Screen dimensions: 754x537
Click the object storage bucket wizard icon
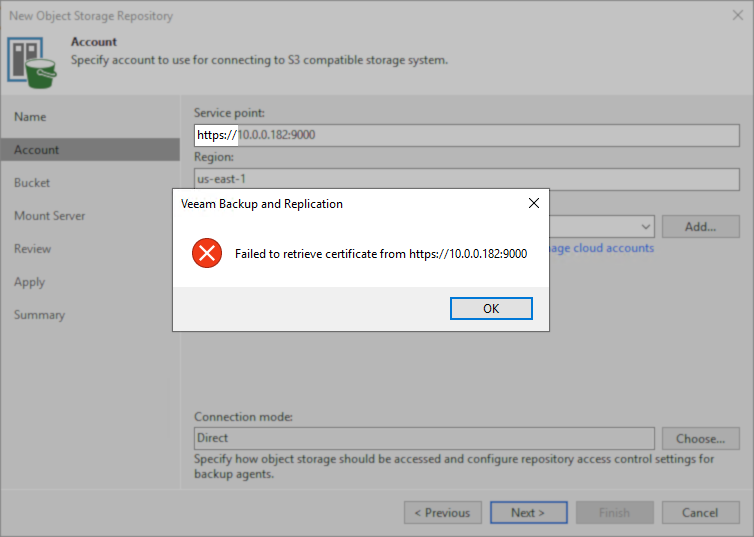pos(32,63)
